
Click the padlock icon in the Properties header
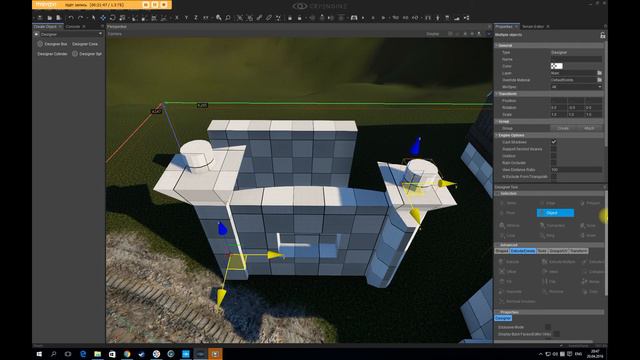tap(602, 36)
